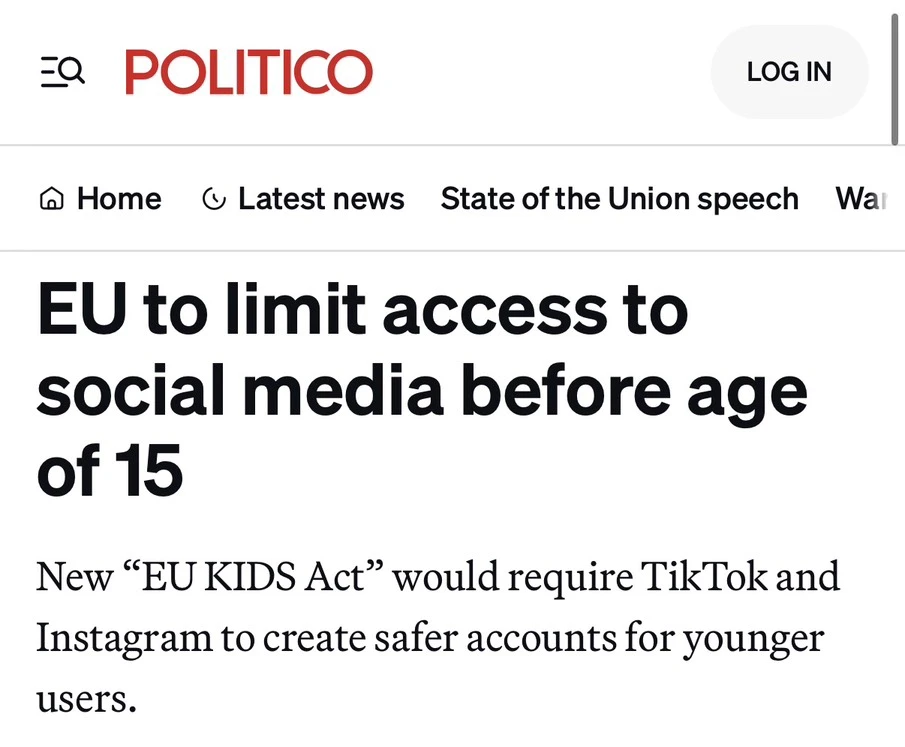Viewport: 905px width, 747px height.
Task: Click the "EU KIDS Act" phrase in summary
Action: pyautogui.click(x=254, y=576)
